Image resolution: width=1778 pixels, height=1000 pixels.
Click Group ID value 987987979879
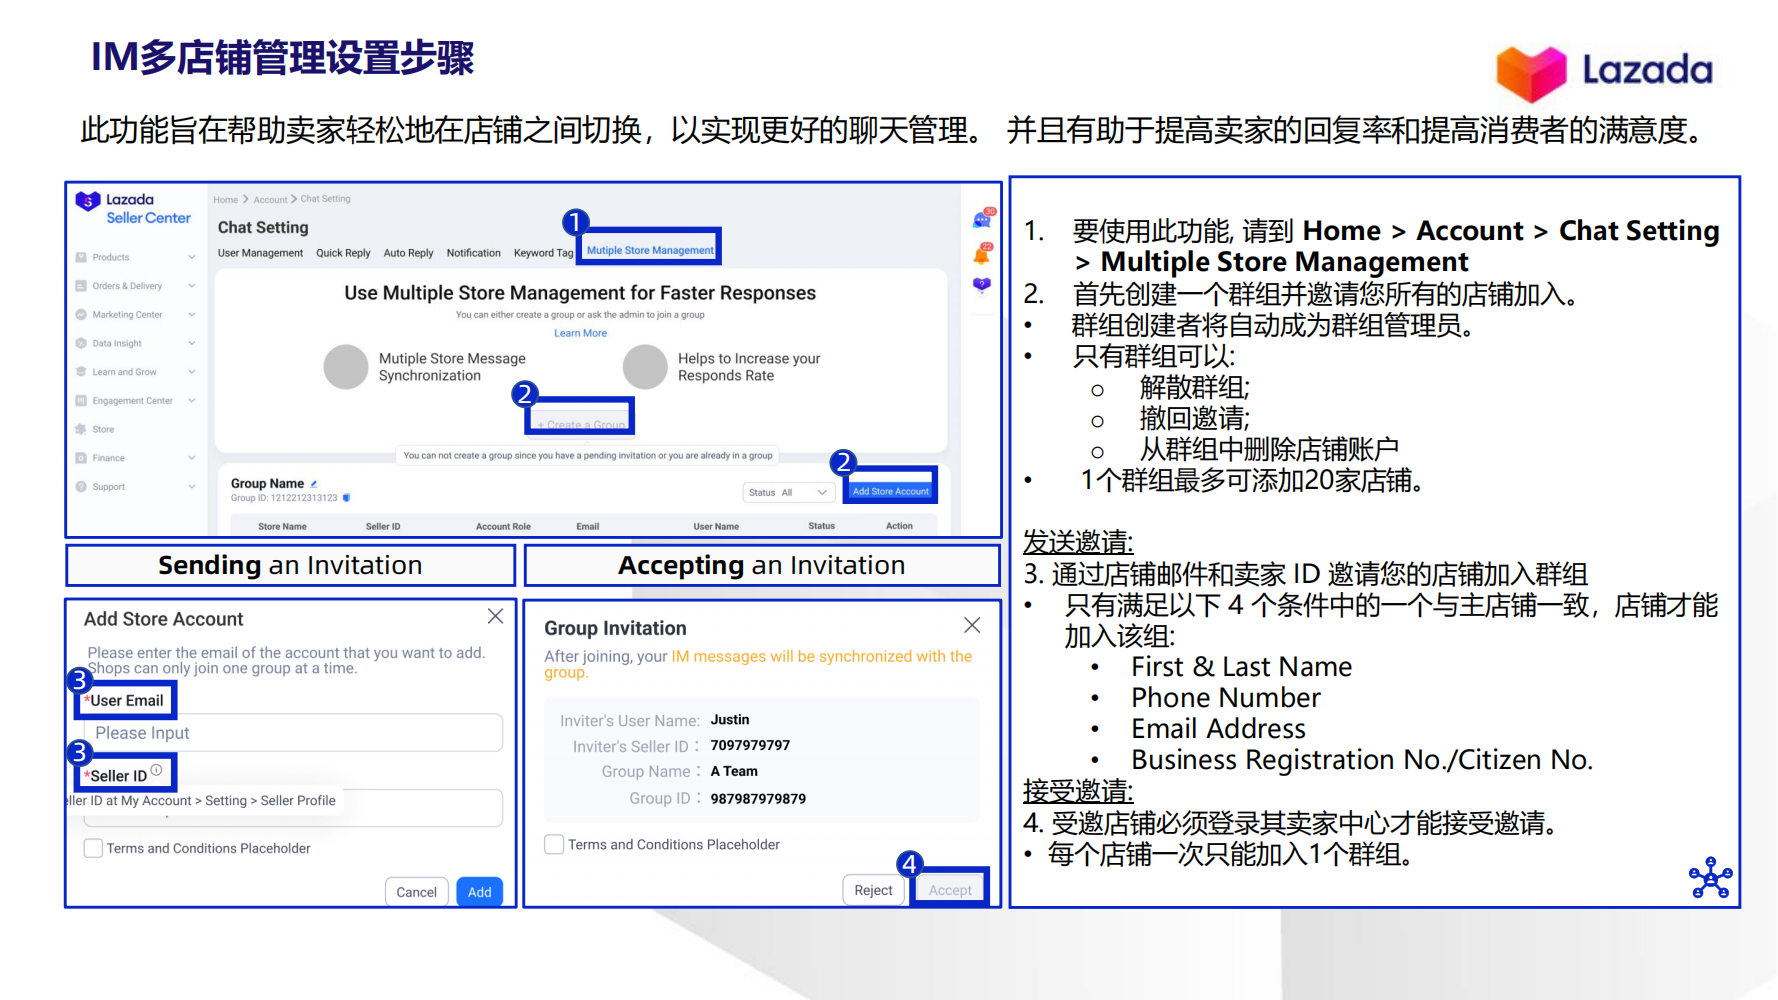[758, 798]
